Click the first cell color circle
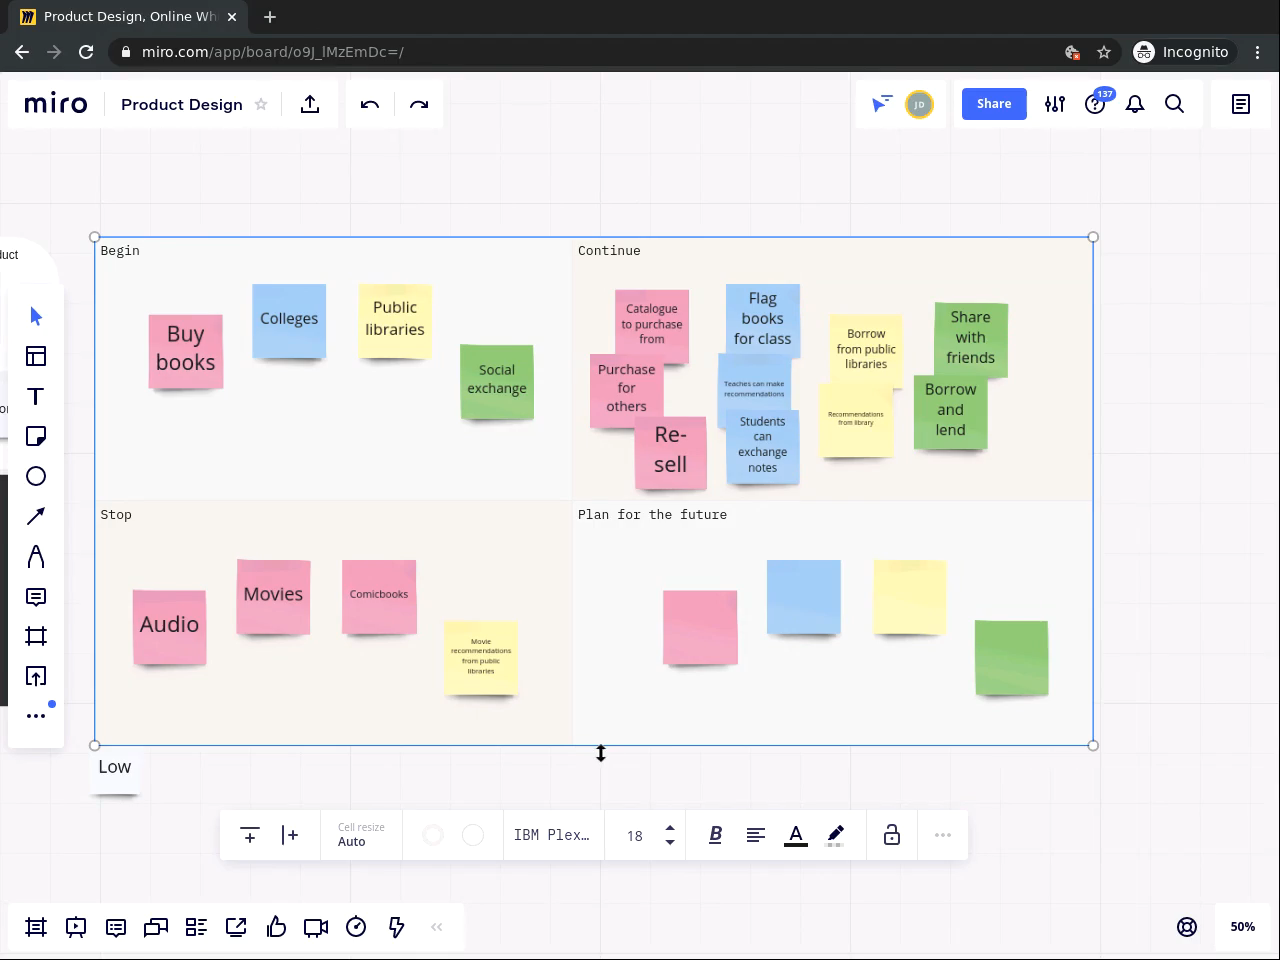 click(433, 835)
